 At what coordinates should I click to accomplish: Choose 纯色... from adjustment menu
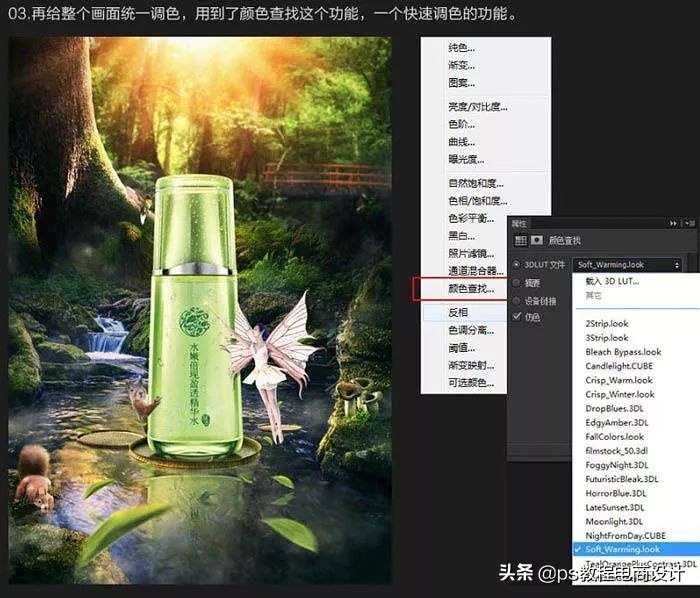462,48
